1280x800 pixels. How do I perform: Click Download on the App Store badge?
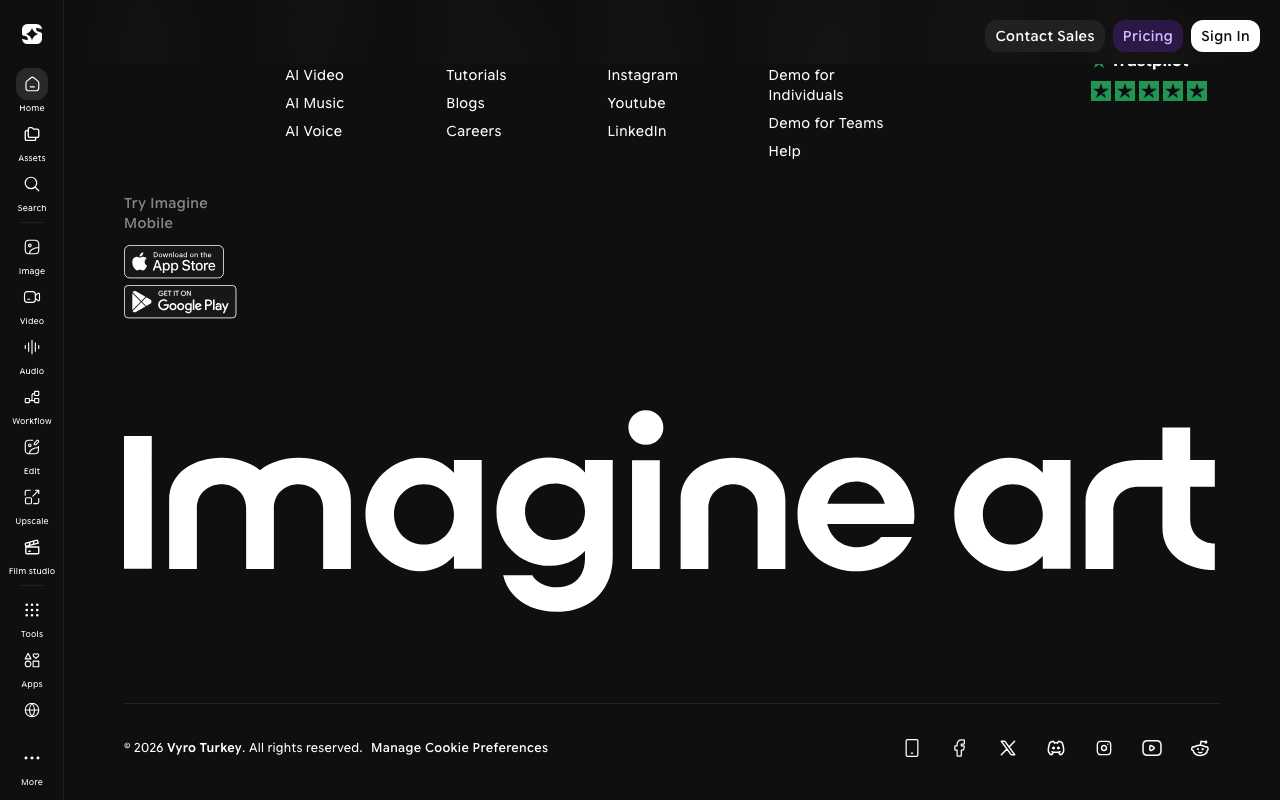pyautogui.click(x=174, y=262)
